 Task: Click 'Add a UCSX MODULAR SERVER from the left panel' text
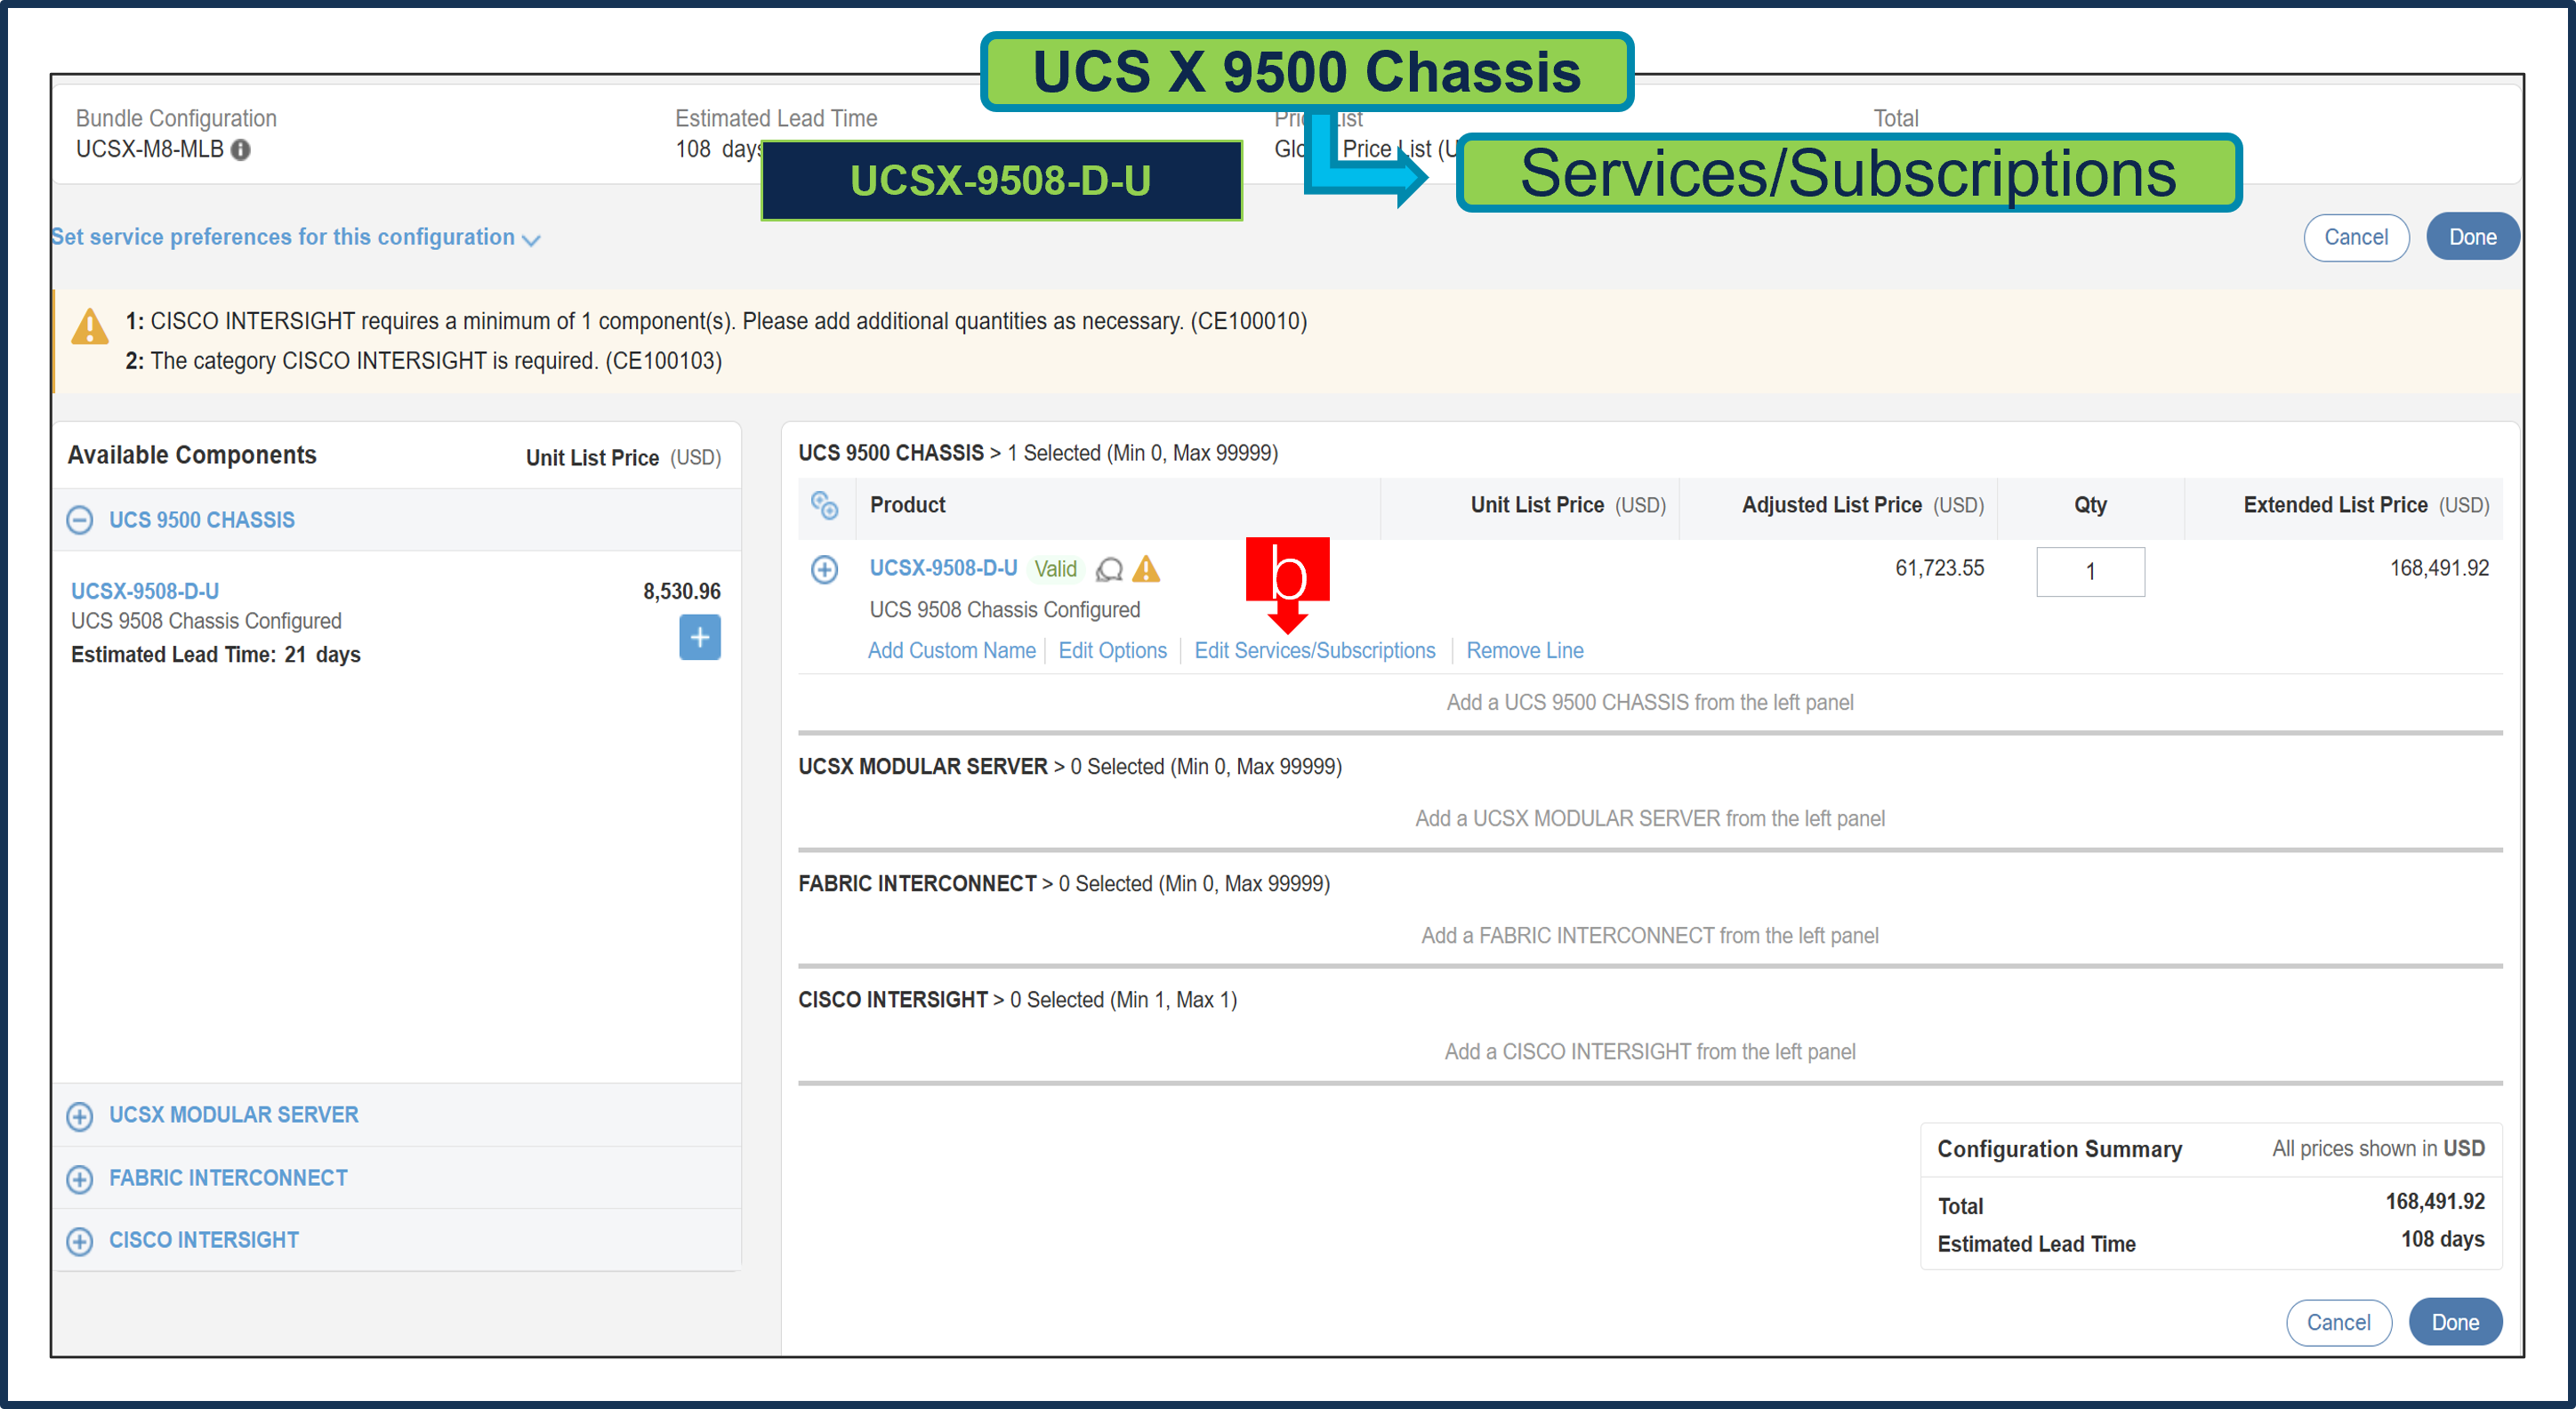coord(1650,819)
